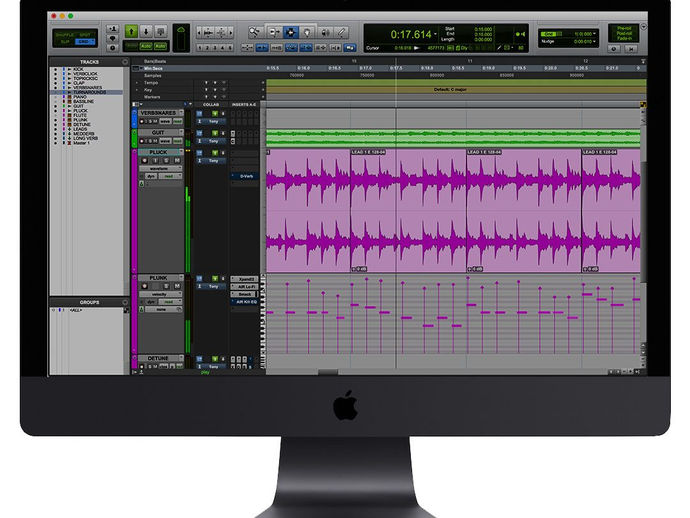Mute the PLUNK track
Screen dimensions: 690x518
click(177, 286)
